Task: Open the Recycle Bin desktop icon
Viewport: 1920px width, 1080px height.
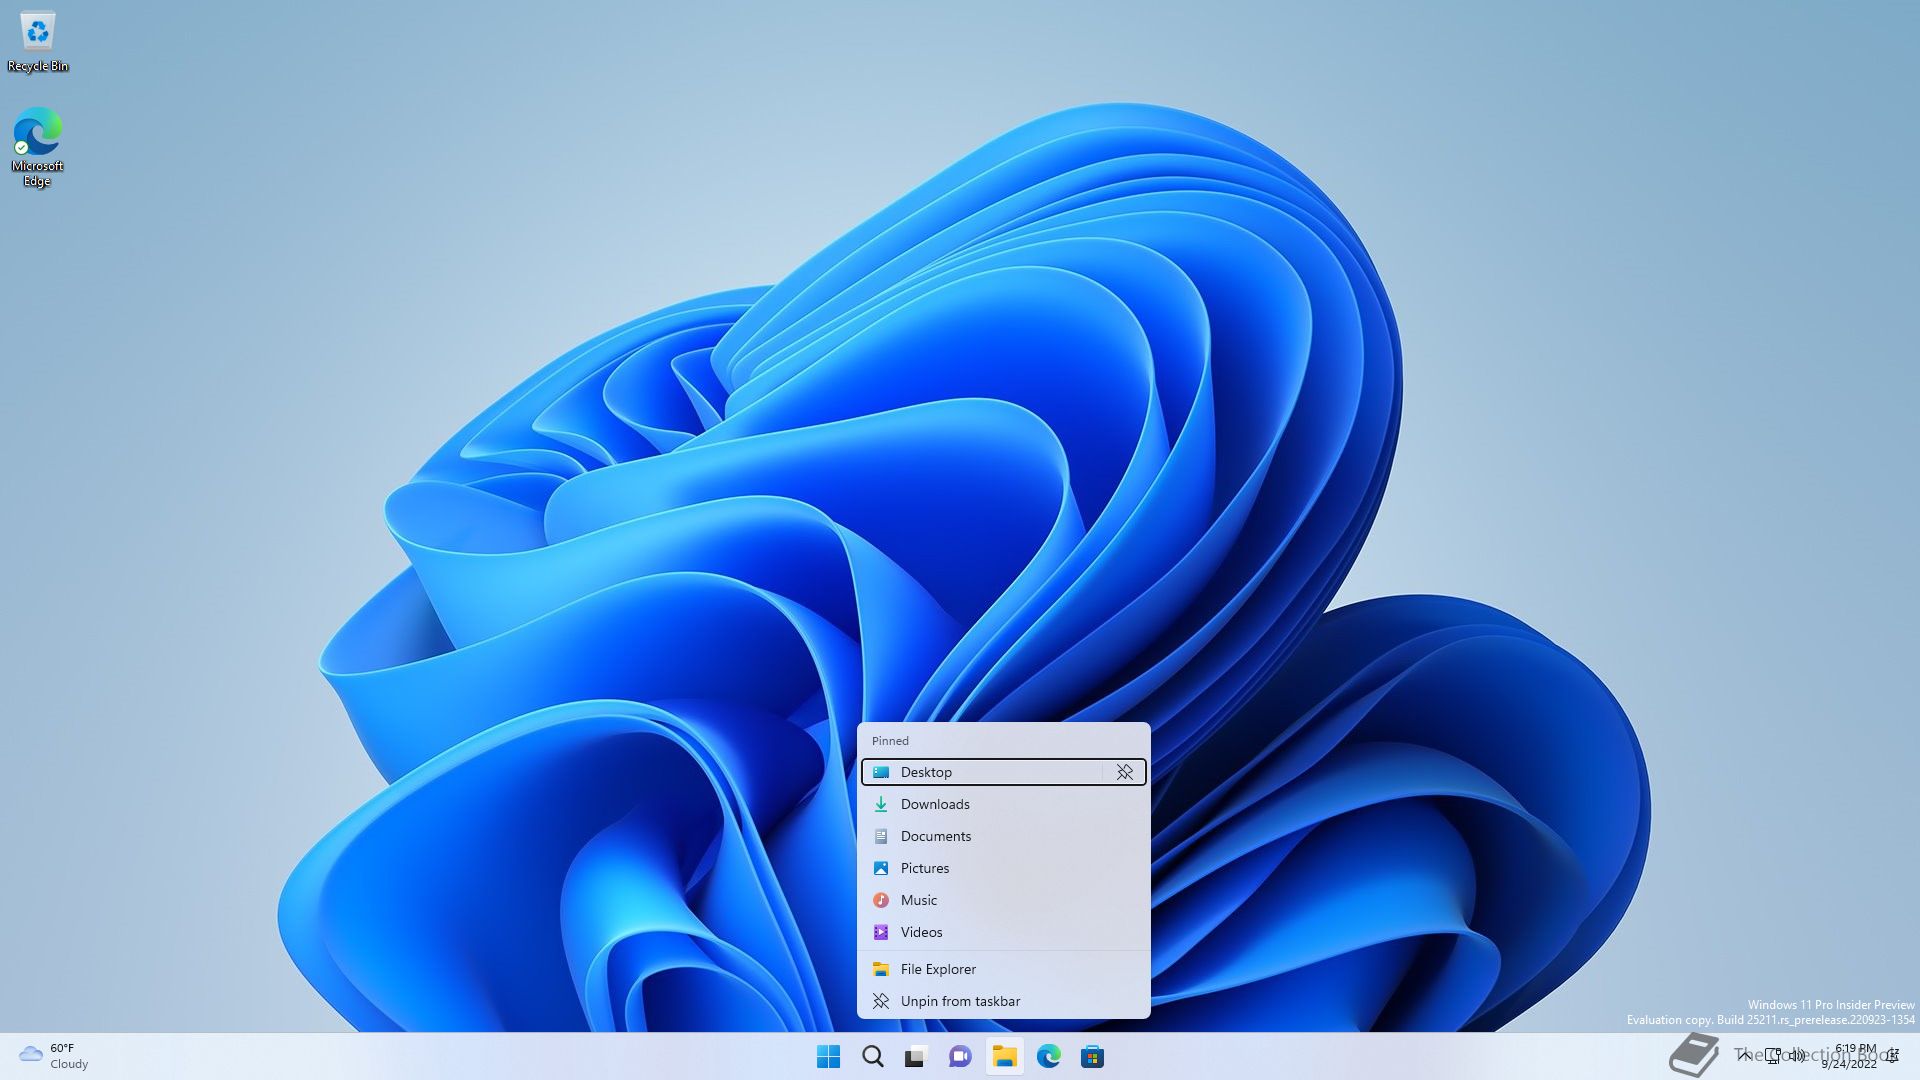Action: [x=38, y=42]
